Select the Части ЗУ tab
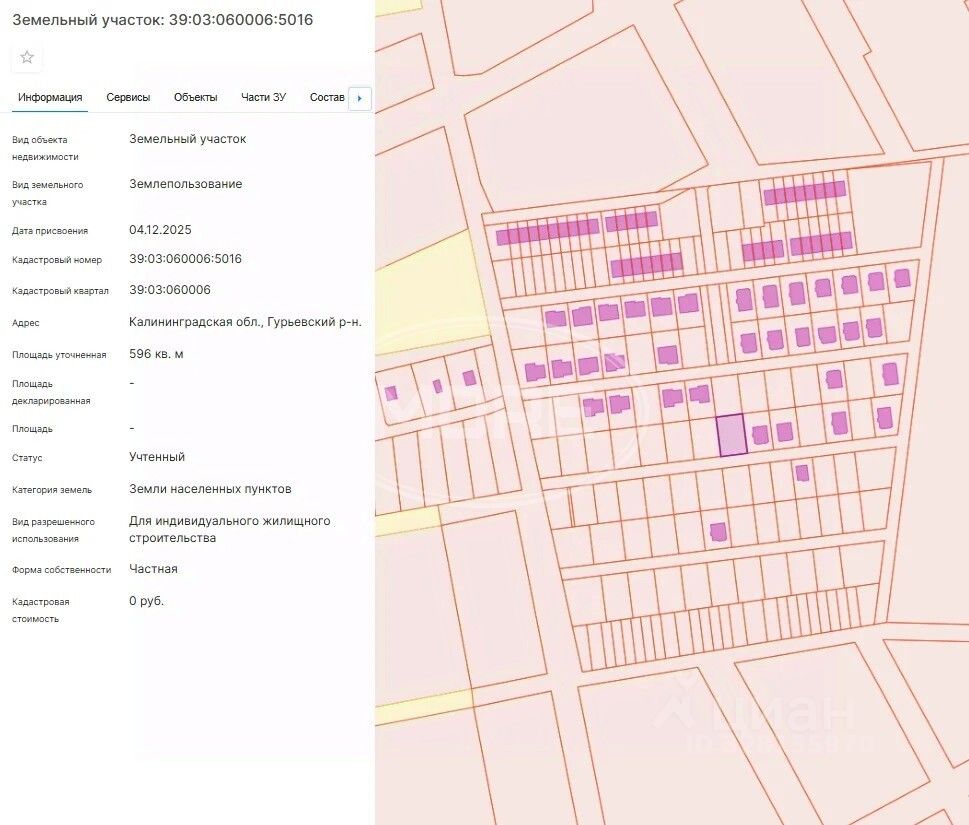 pos(263,98)
